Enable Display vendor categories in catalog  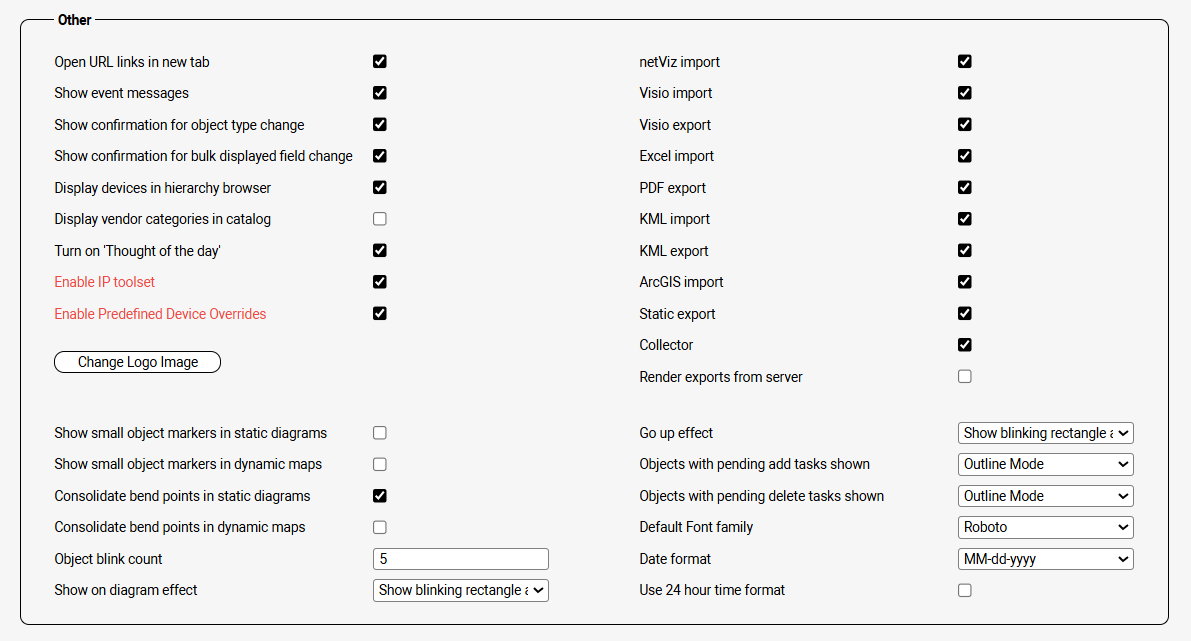(380, 219)
